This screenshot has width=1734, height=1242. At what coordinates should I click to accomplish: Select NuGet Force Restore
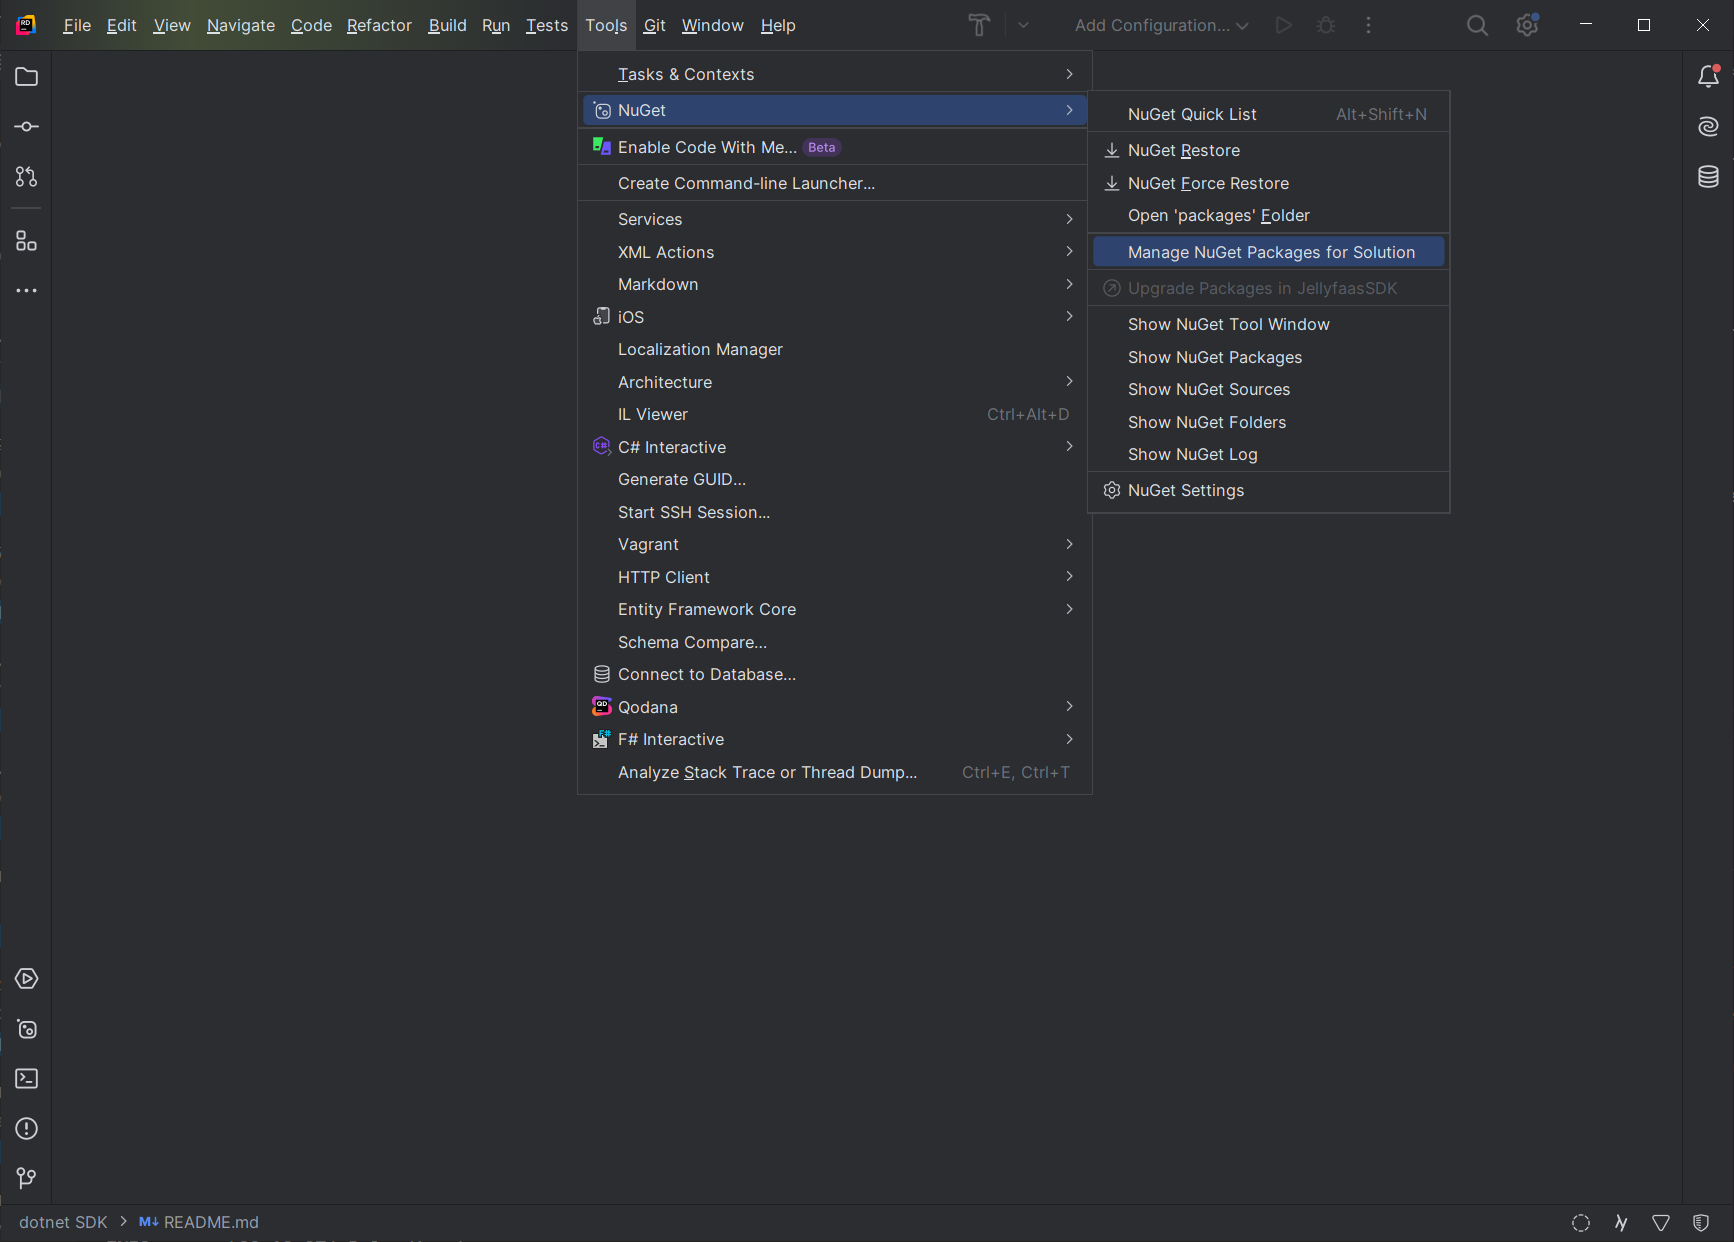[1269, 183]
